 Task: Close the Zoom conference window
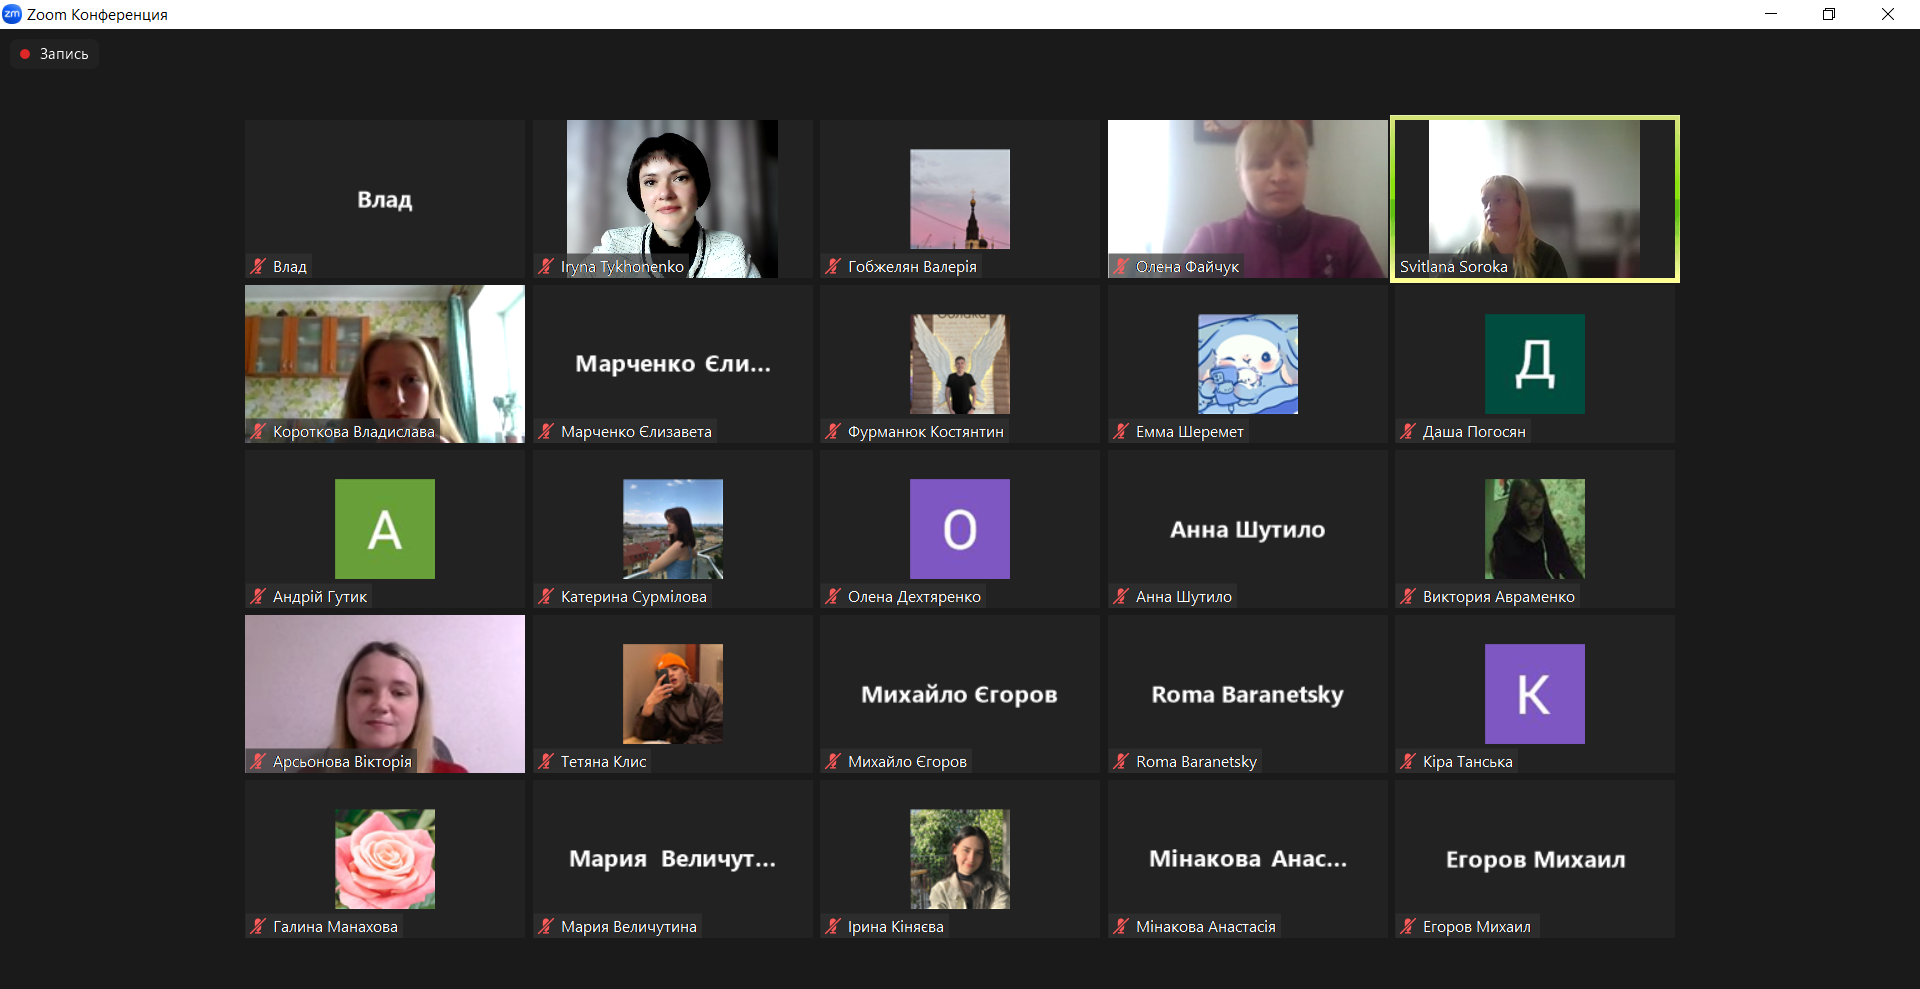[x=1888, y=14]
